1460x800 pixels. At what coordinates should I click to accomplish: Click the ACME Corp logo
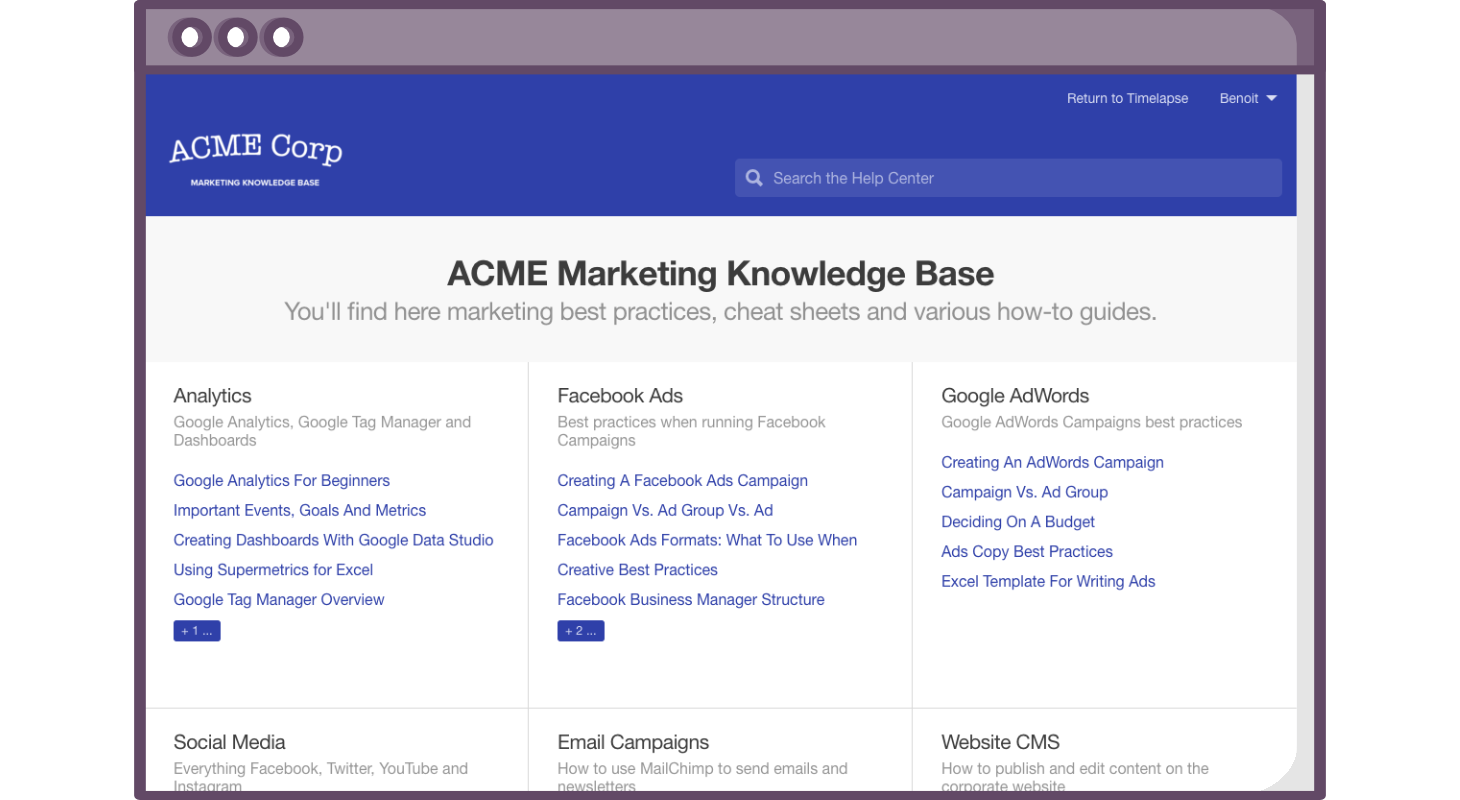tap(256, 149)
